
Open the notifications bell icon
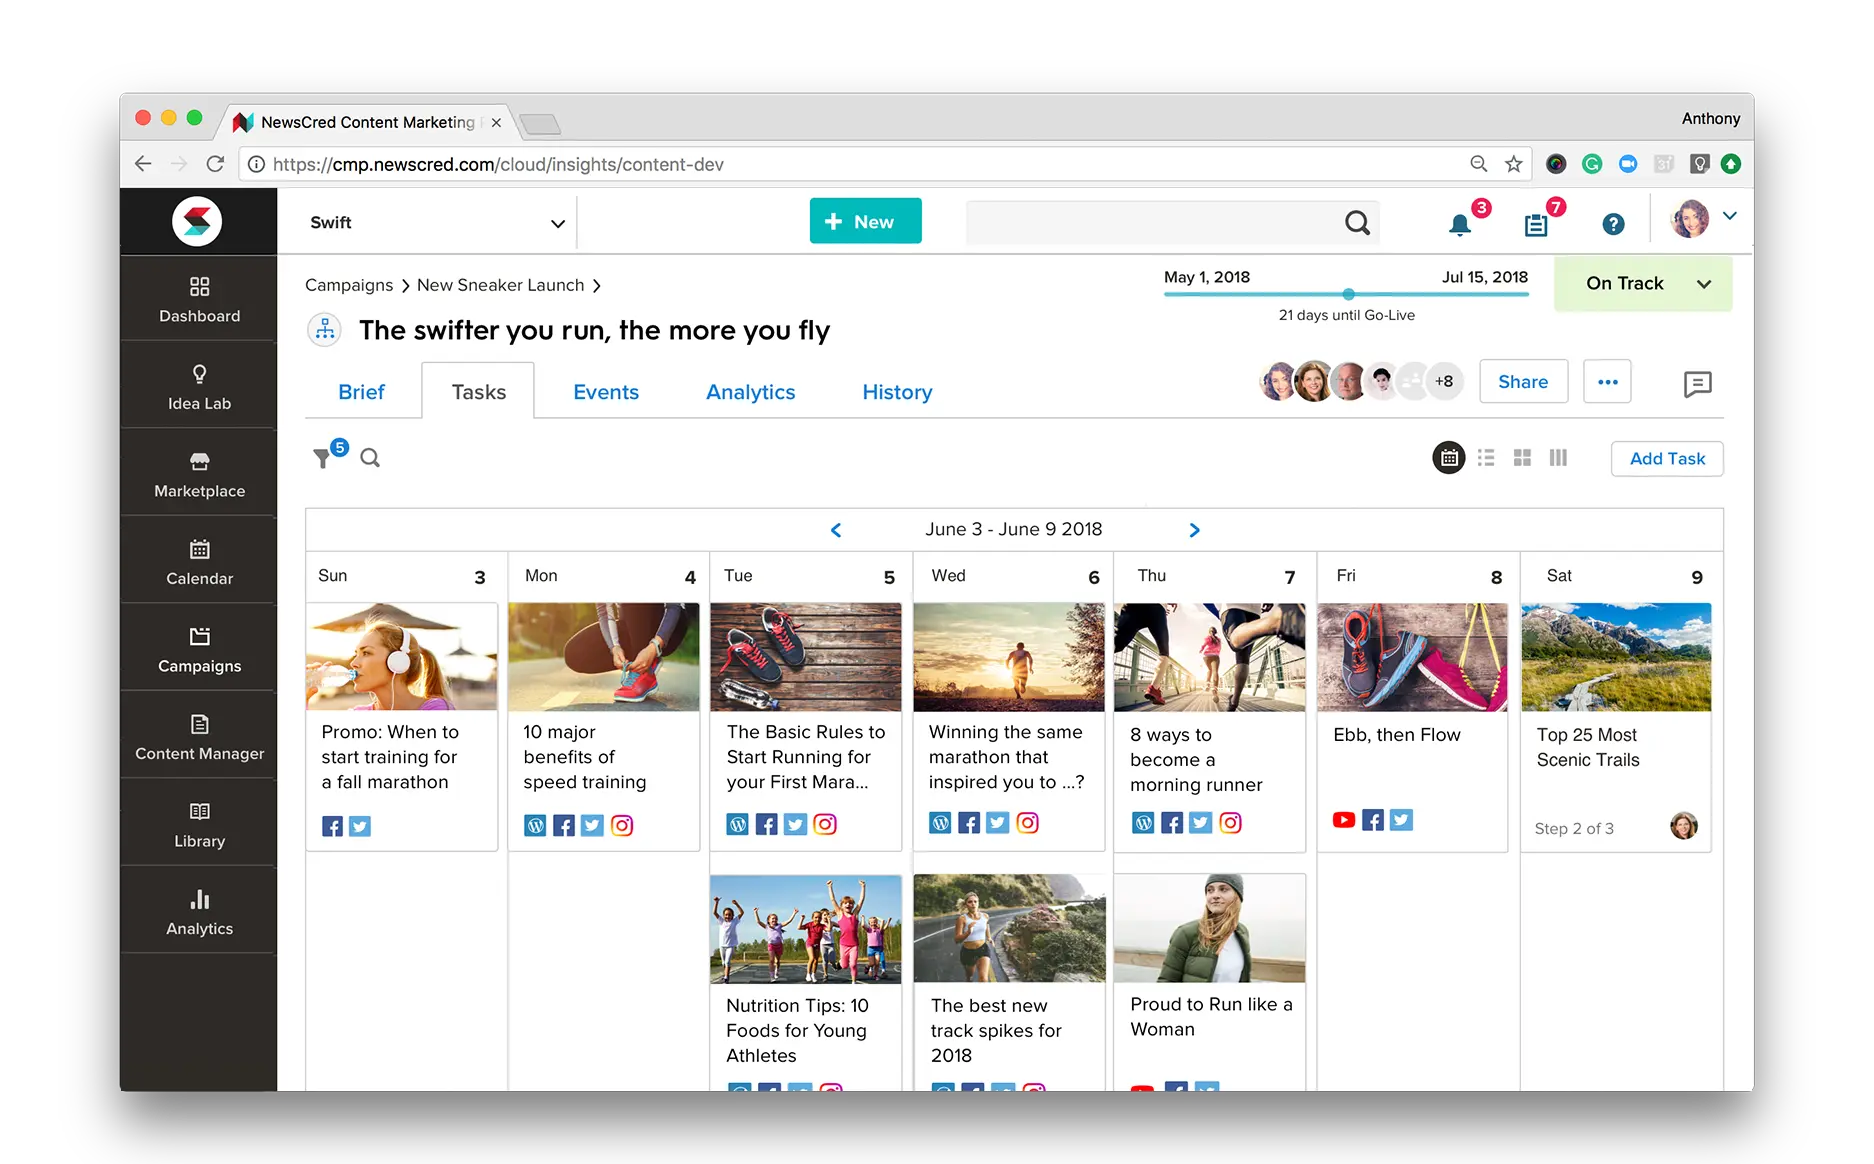tap(1460, 225)
